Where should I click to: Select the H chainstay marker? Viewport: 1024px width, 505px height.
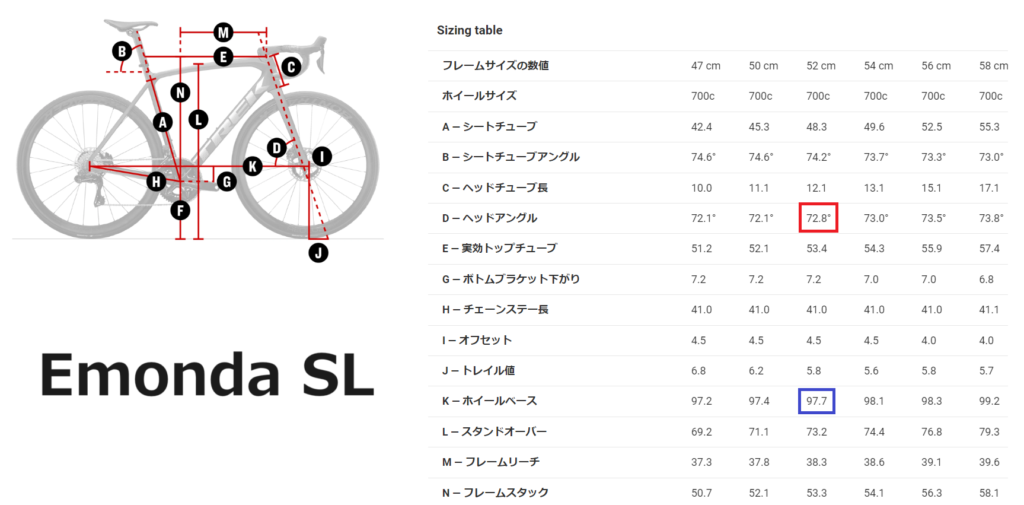pos(157,181)
